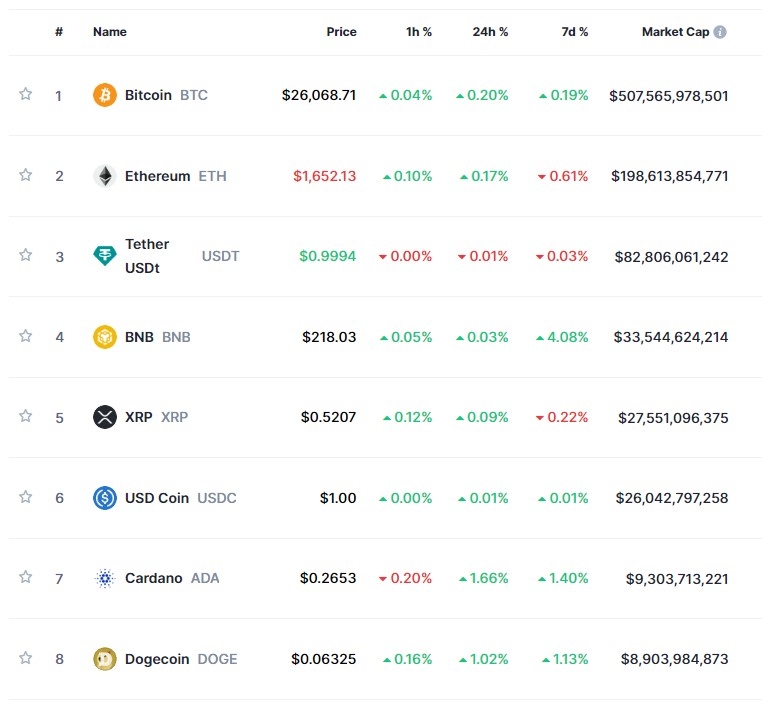Toggle the watchlist star for Ethereum
The image size is (762, 703).
(x=25, y=175)
